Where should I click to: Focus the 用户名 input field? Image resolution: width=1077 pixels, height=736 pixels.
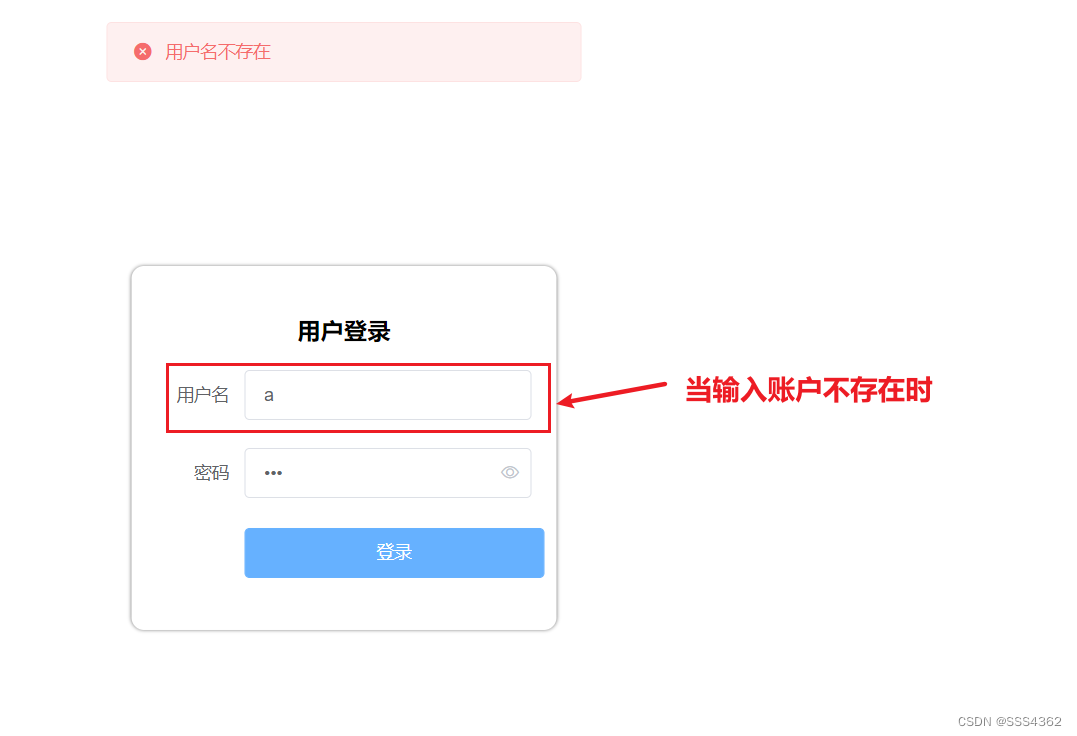click(x=388, y=395)
